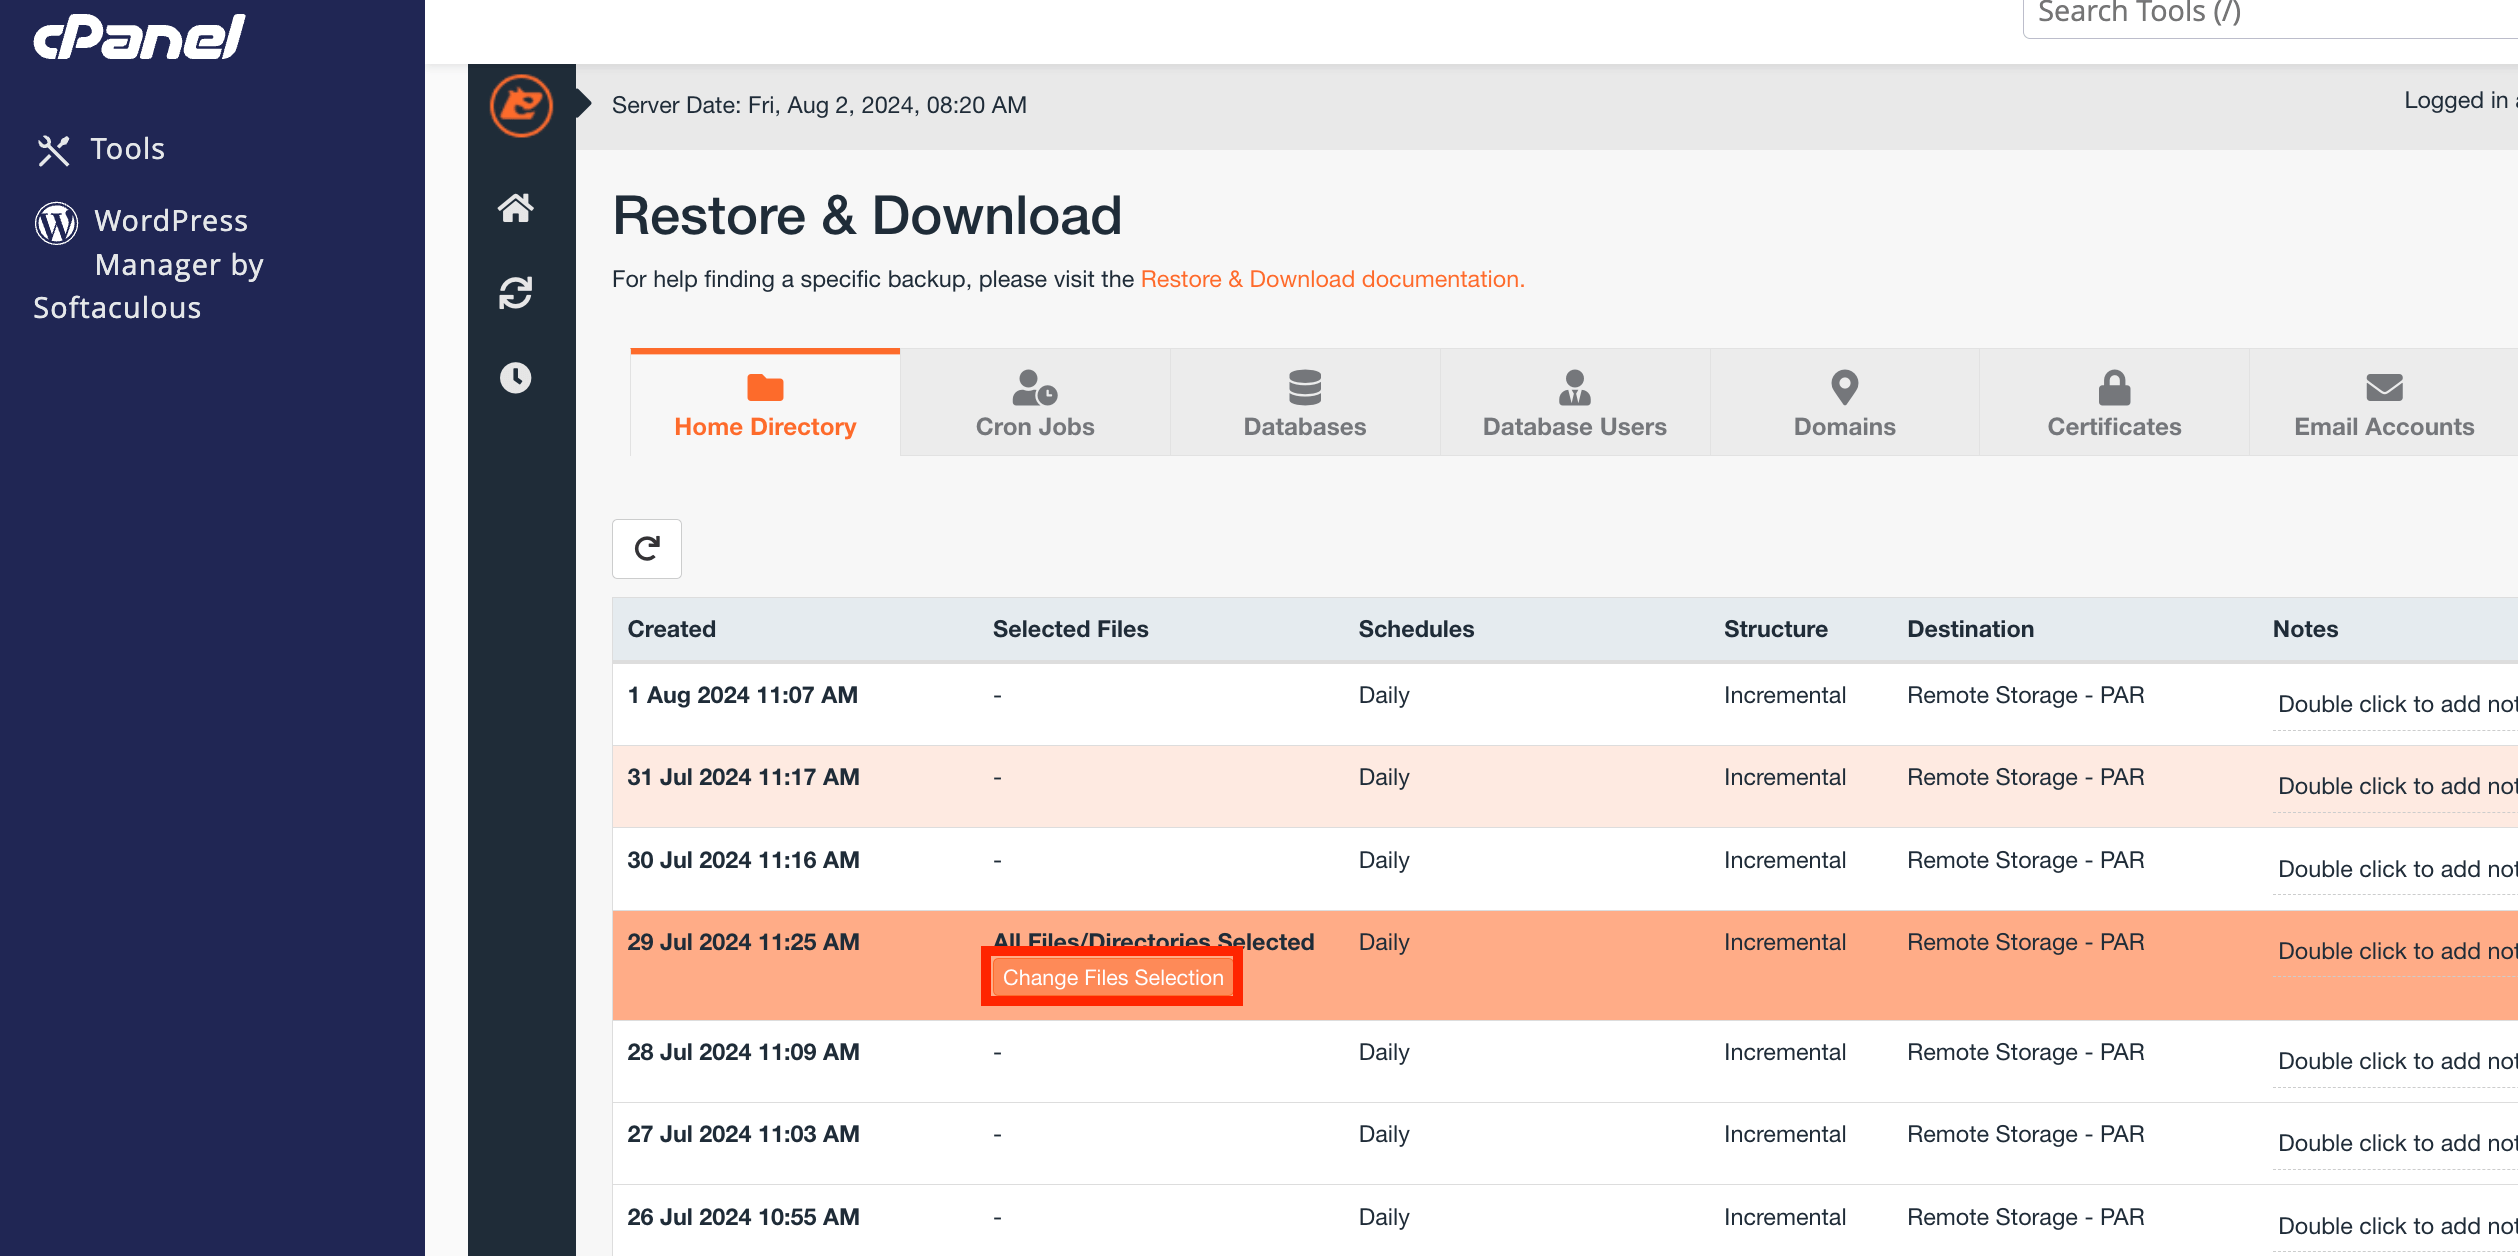
Task: Click the refresh list button
Action: (x=647, y=549)
